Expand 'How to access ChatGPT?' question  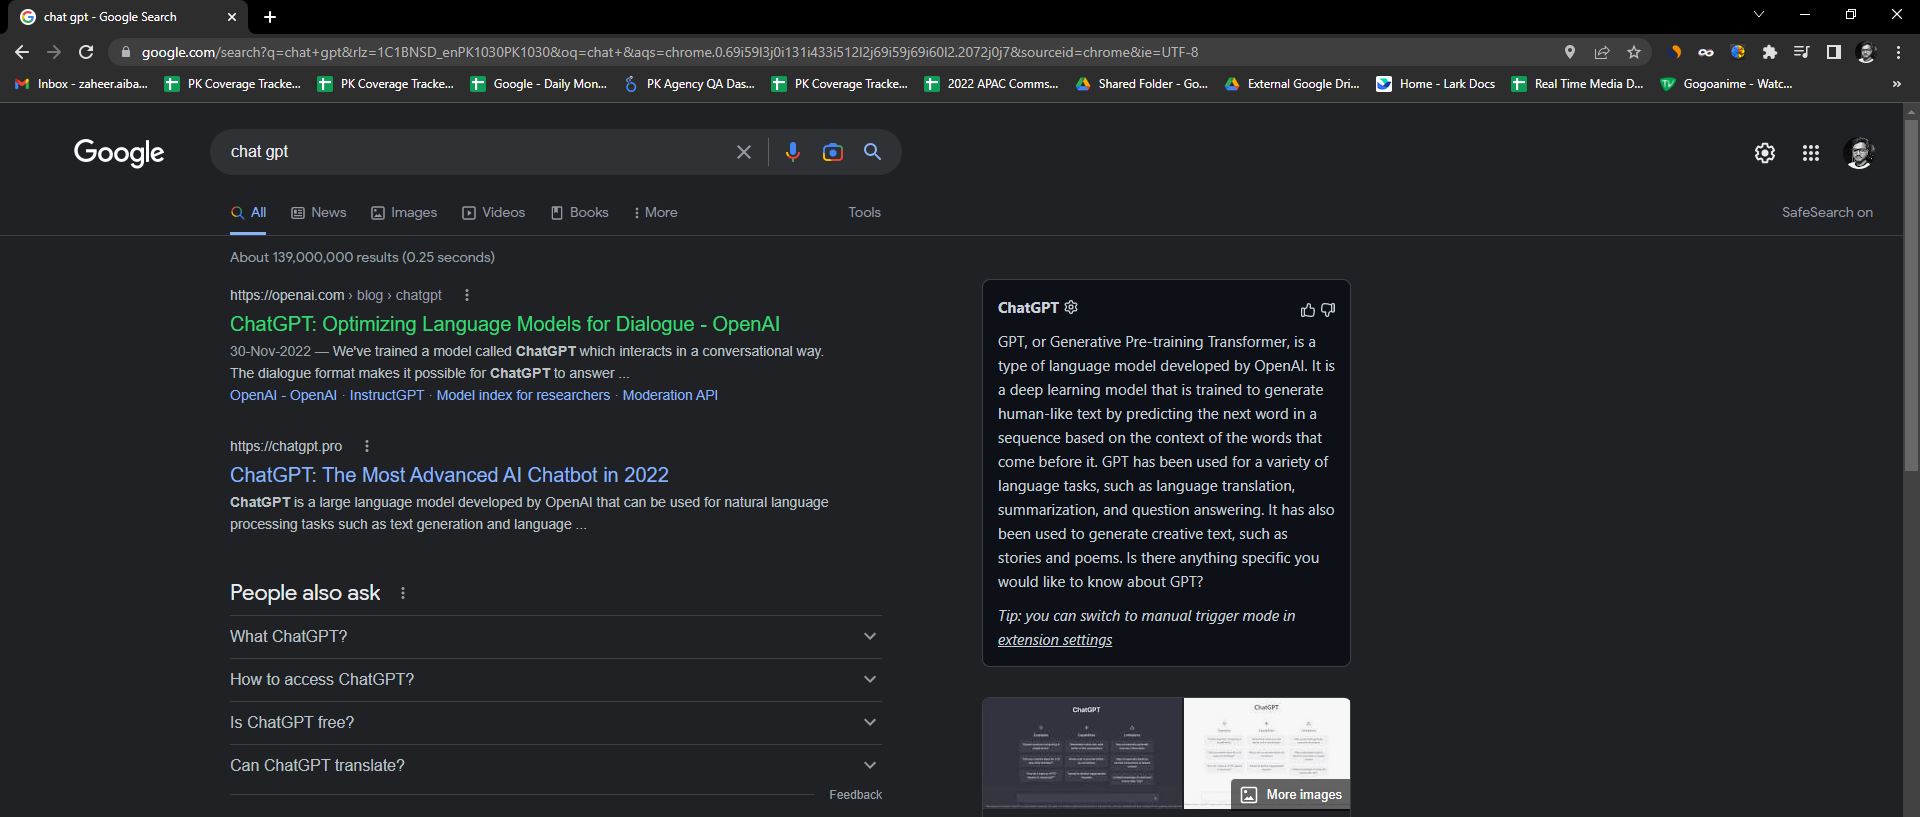pyautogui.click(x=555, y=679)
